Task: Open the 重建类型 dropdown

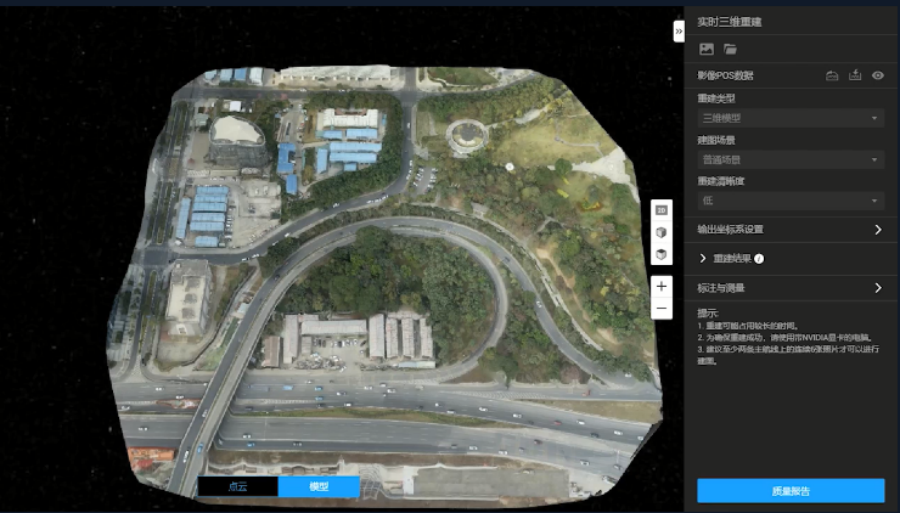Action: click(x=790, y=118)
